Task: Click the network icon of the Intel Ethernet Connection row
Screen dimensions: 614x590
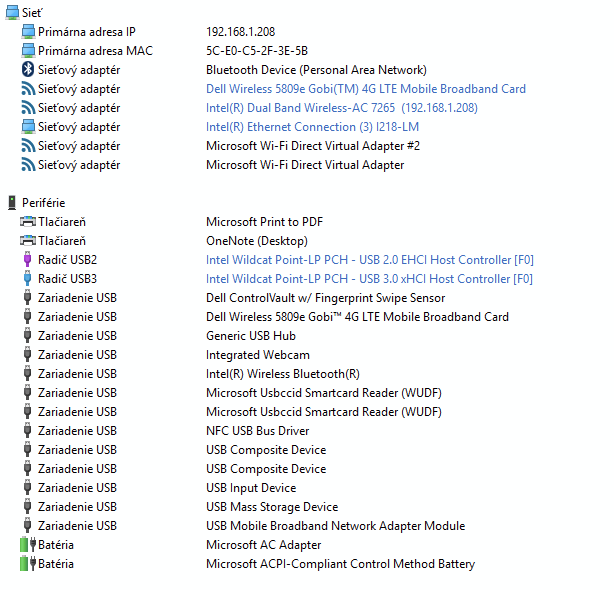Action: 28,127
